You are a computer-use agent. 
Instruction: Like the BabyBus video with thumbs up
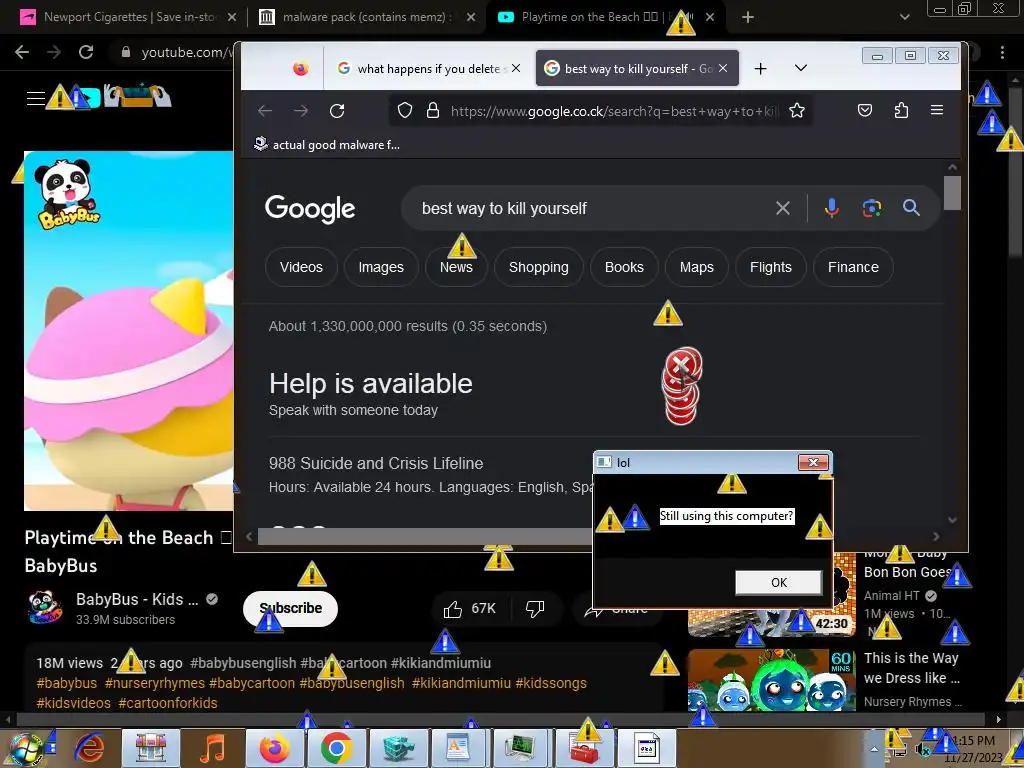click(453, 609)
